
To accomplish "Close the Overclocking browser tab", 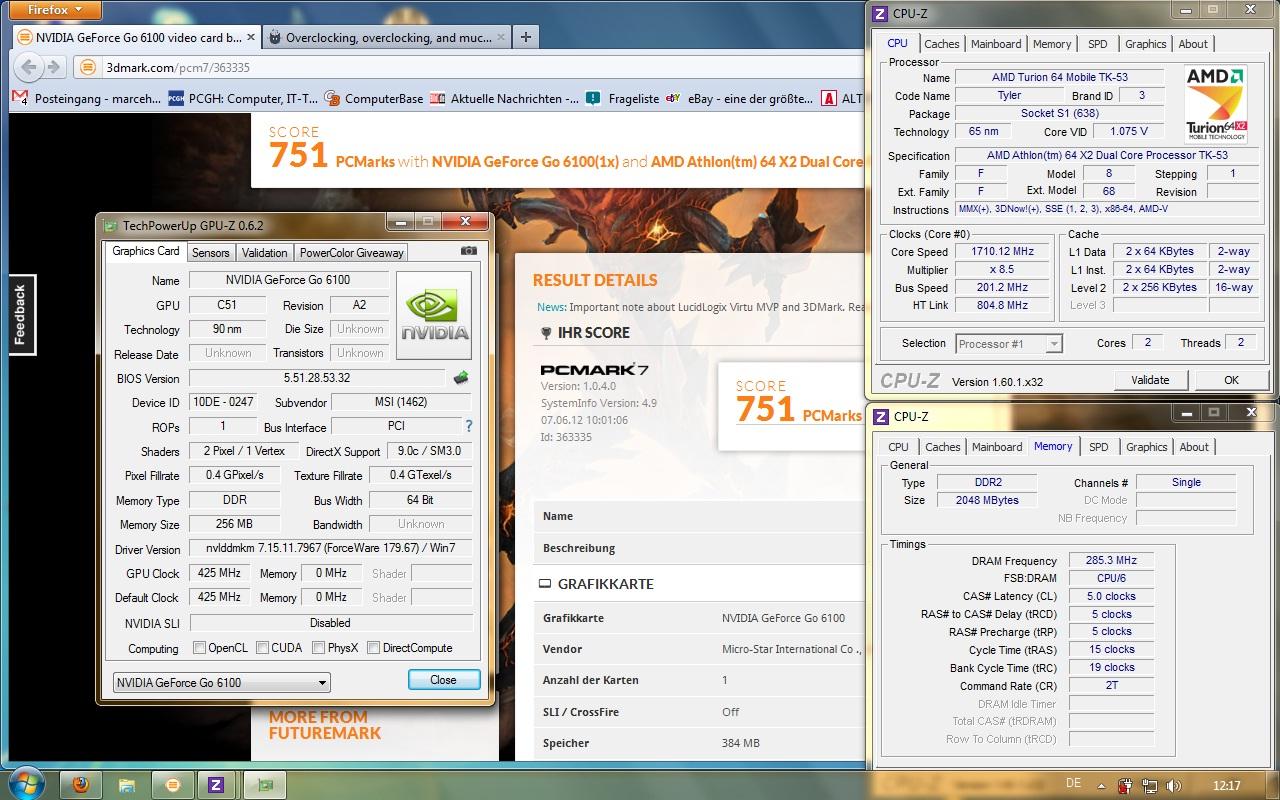I will pos(501,38).
